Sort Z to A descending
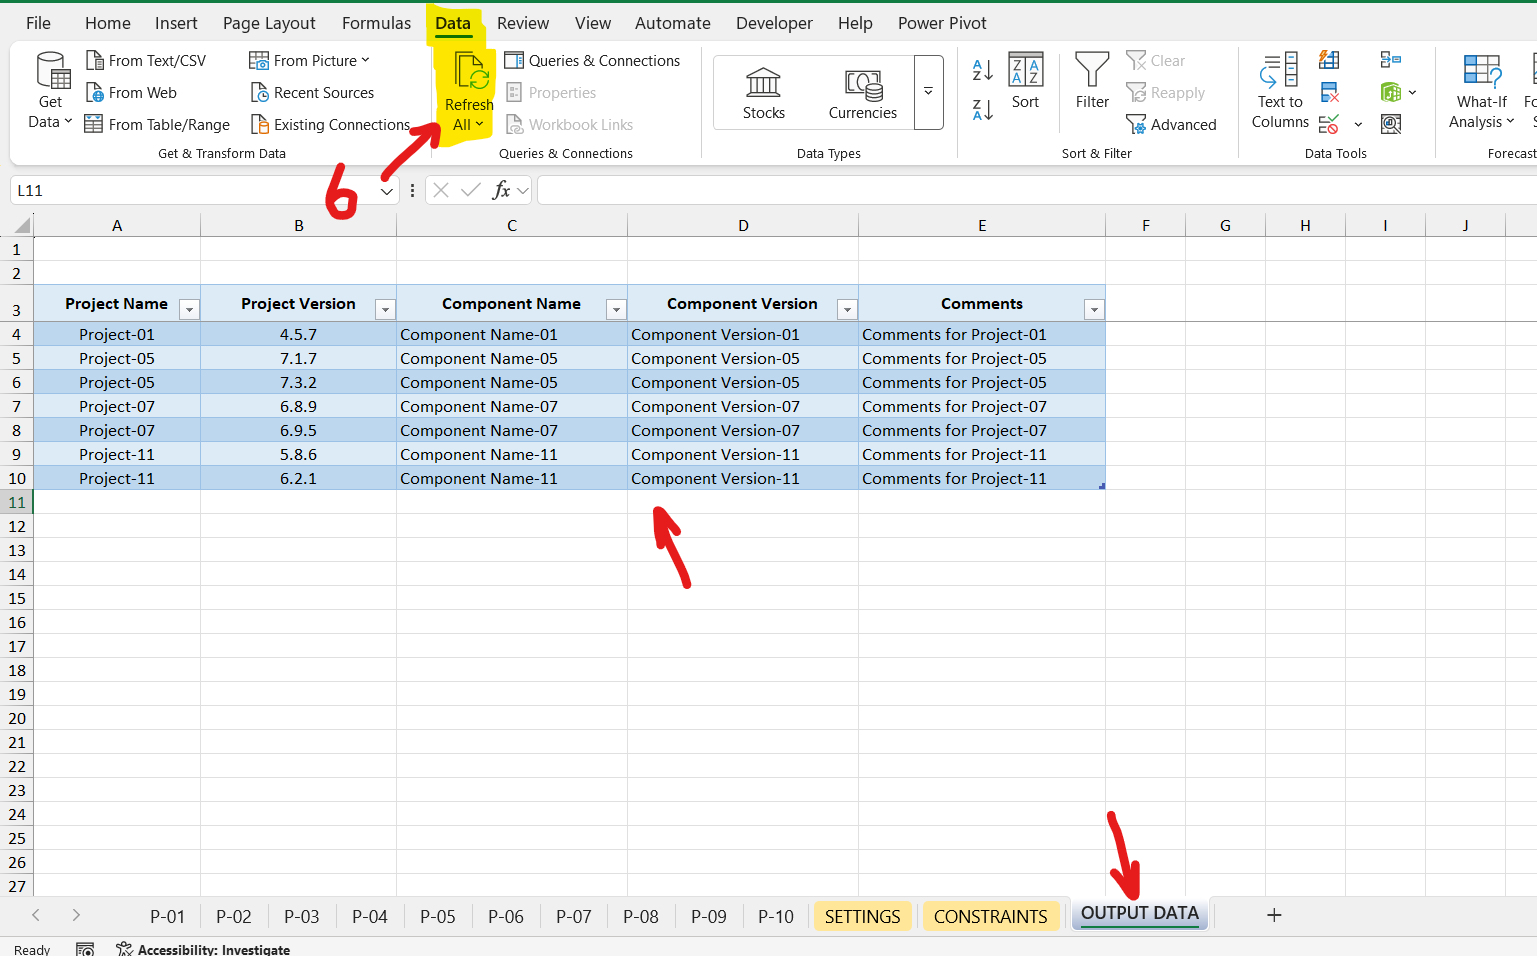The height and width of the screenshot is (956, 1537). tap(983, 110)
